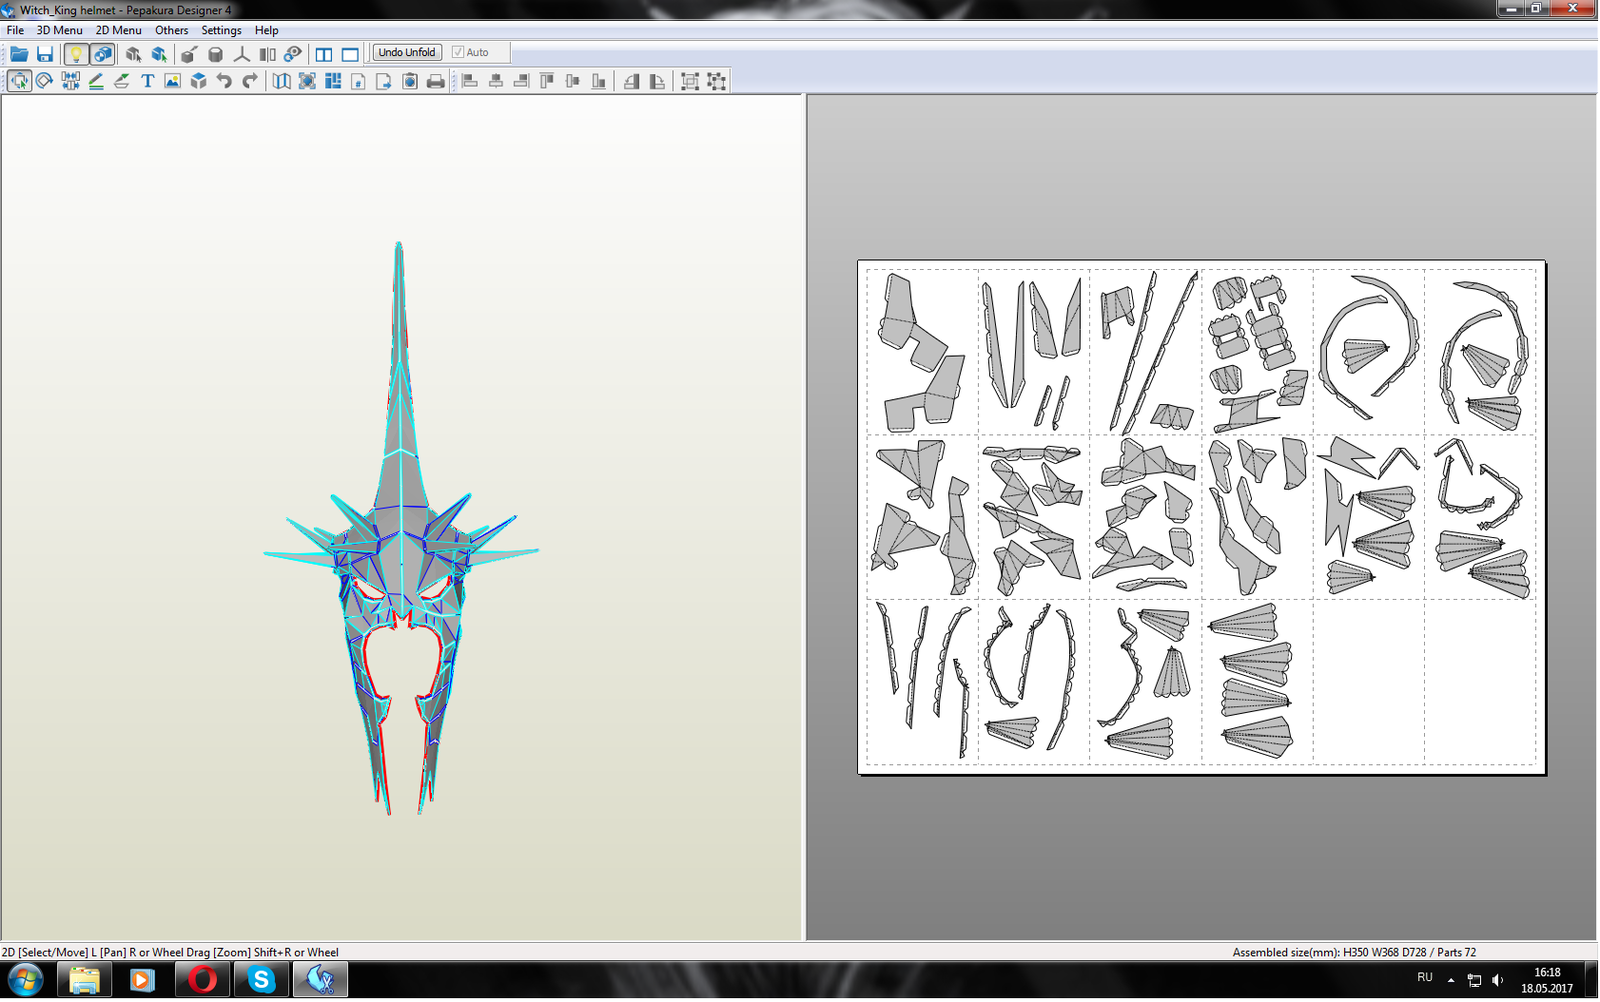
Task: Click the export page arrow icon
Action: [384, 81]
